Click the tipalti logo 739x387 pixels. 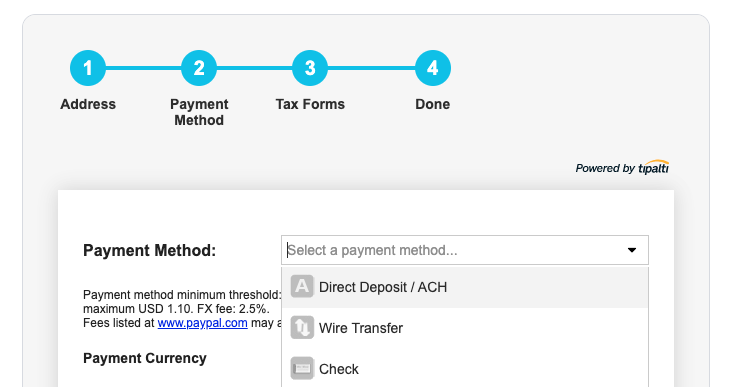[653, 167]
